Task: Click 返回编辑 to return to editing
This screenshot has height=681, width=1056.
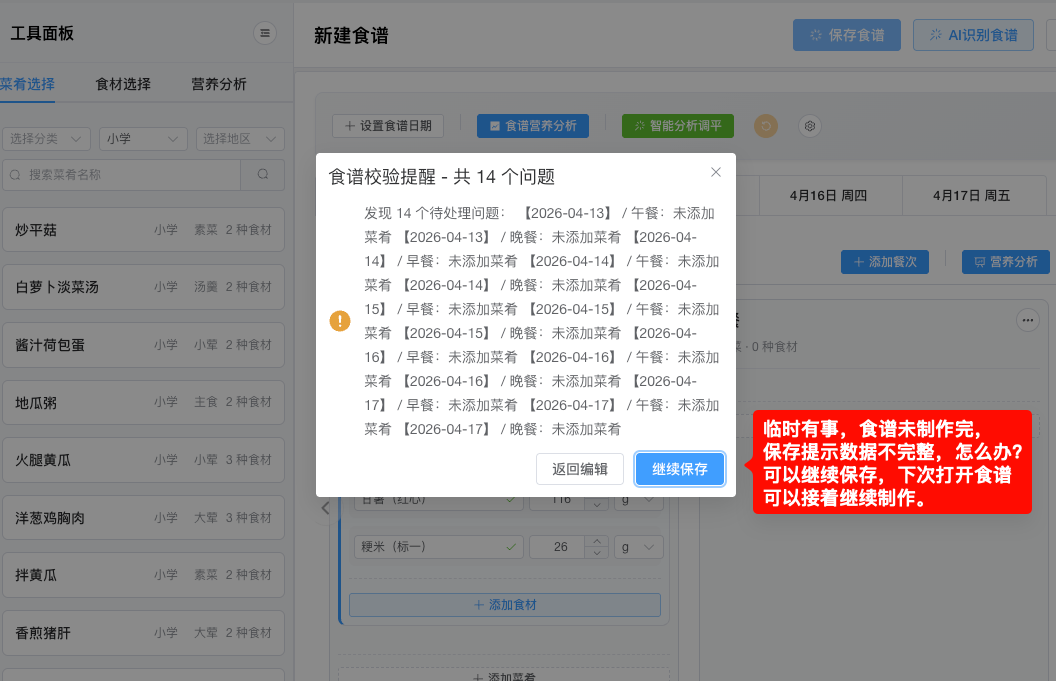Action: [x=580, y=468]
